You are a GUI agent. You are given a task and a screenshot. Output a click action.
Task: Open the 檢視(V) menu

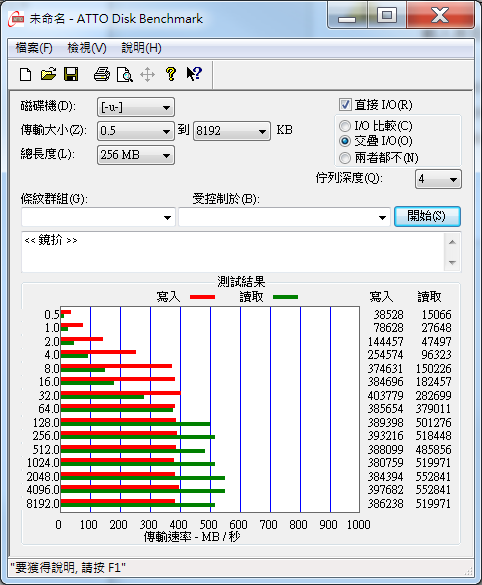pyautogui.click(x=87, y=48)
